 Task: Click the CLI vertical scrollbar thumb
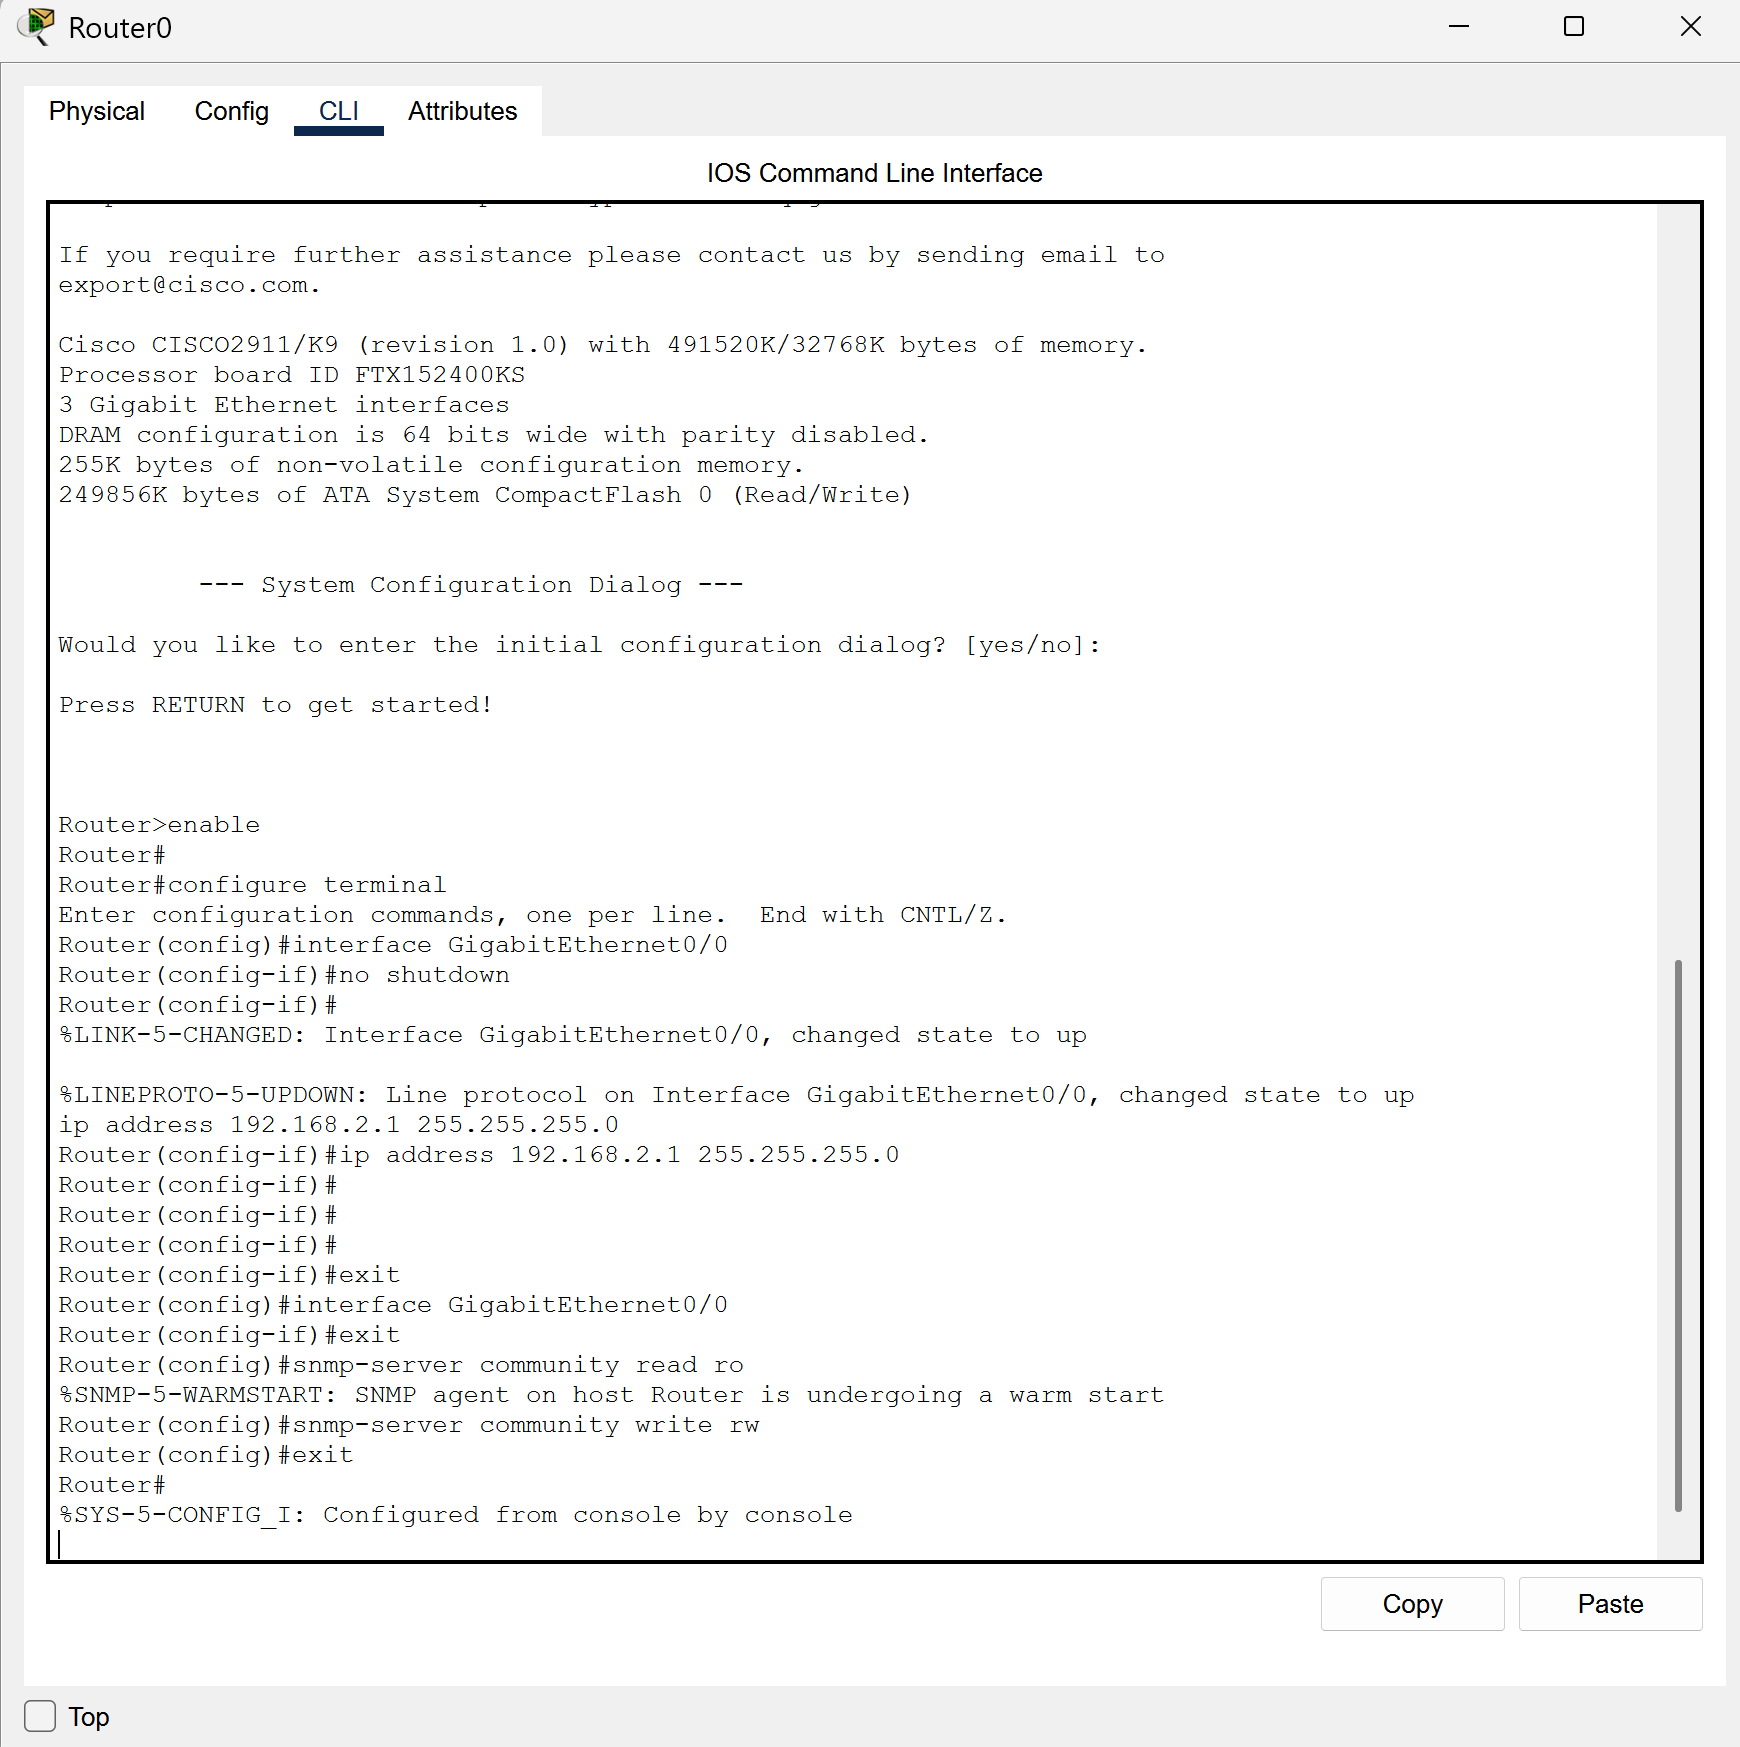tap(1678, 1236)
